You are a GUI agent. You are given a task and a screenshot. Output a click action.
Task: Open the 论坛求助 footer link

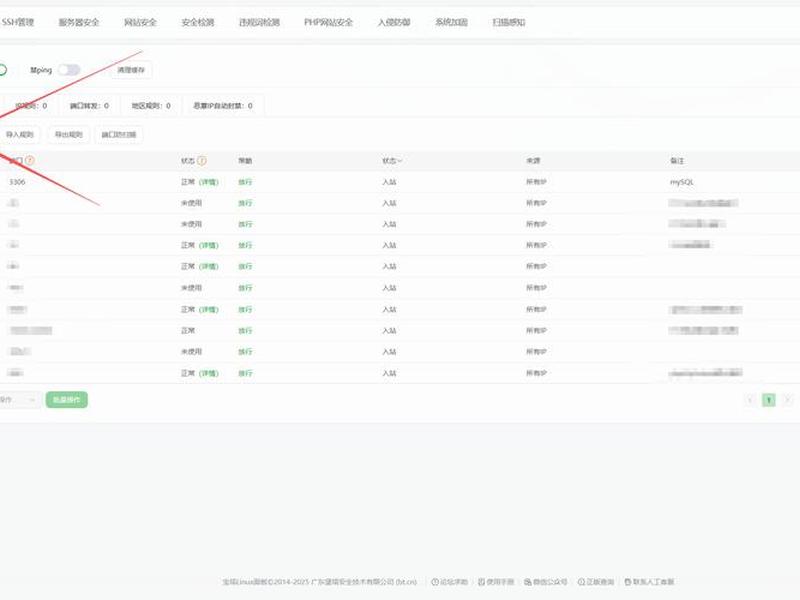coord(449,582)
